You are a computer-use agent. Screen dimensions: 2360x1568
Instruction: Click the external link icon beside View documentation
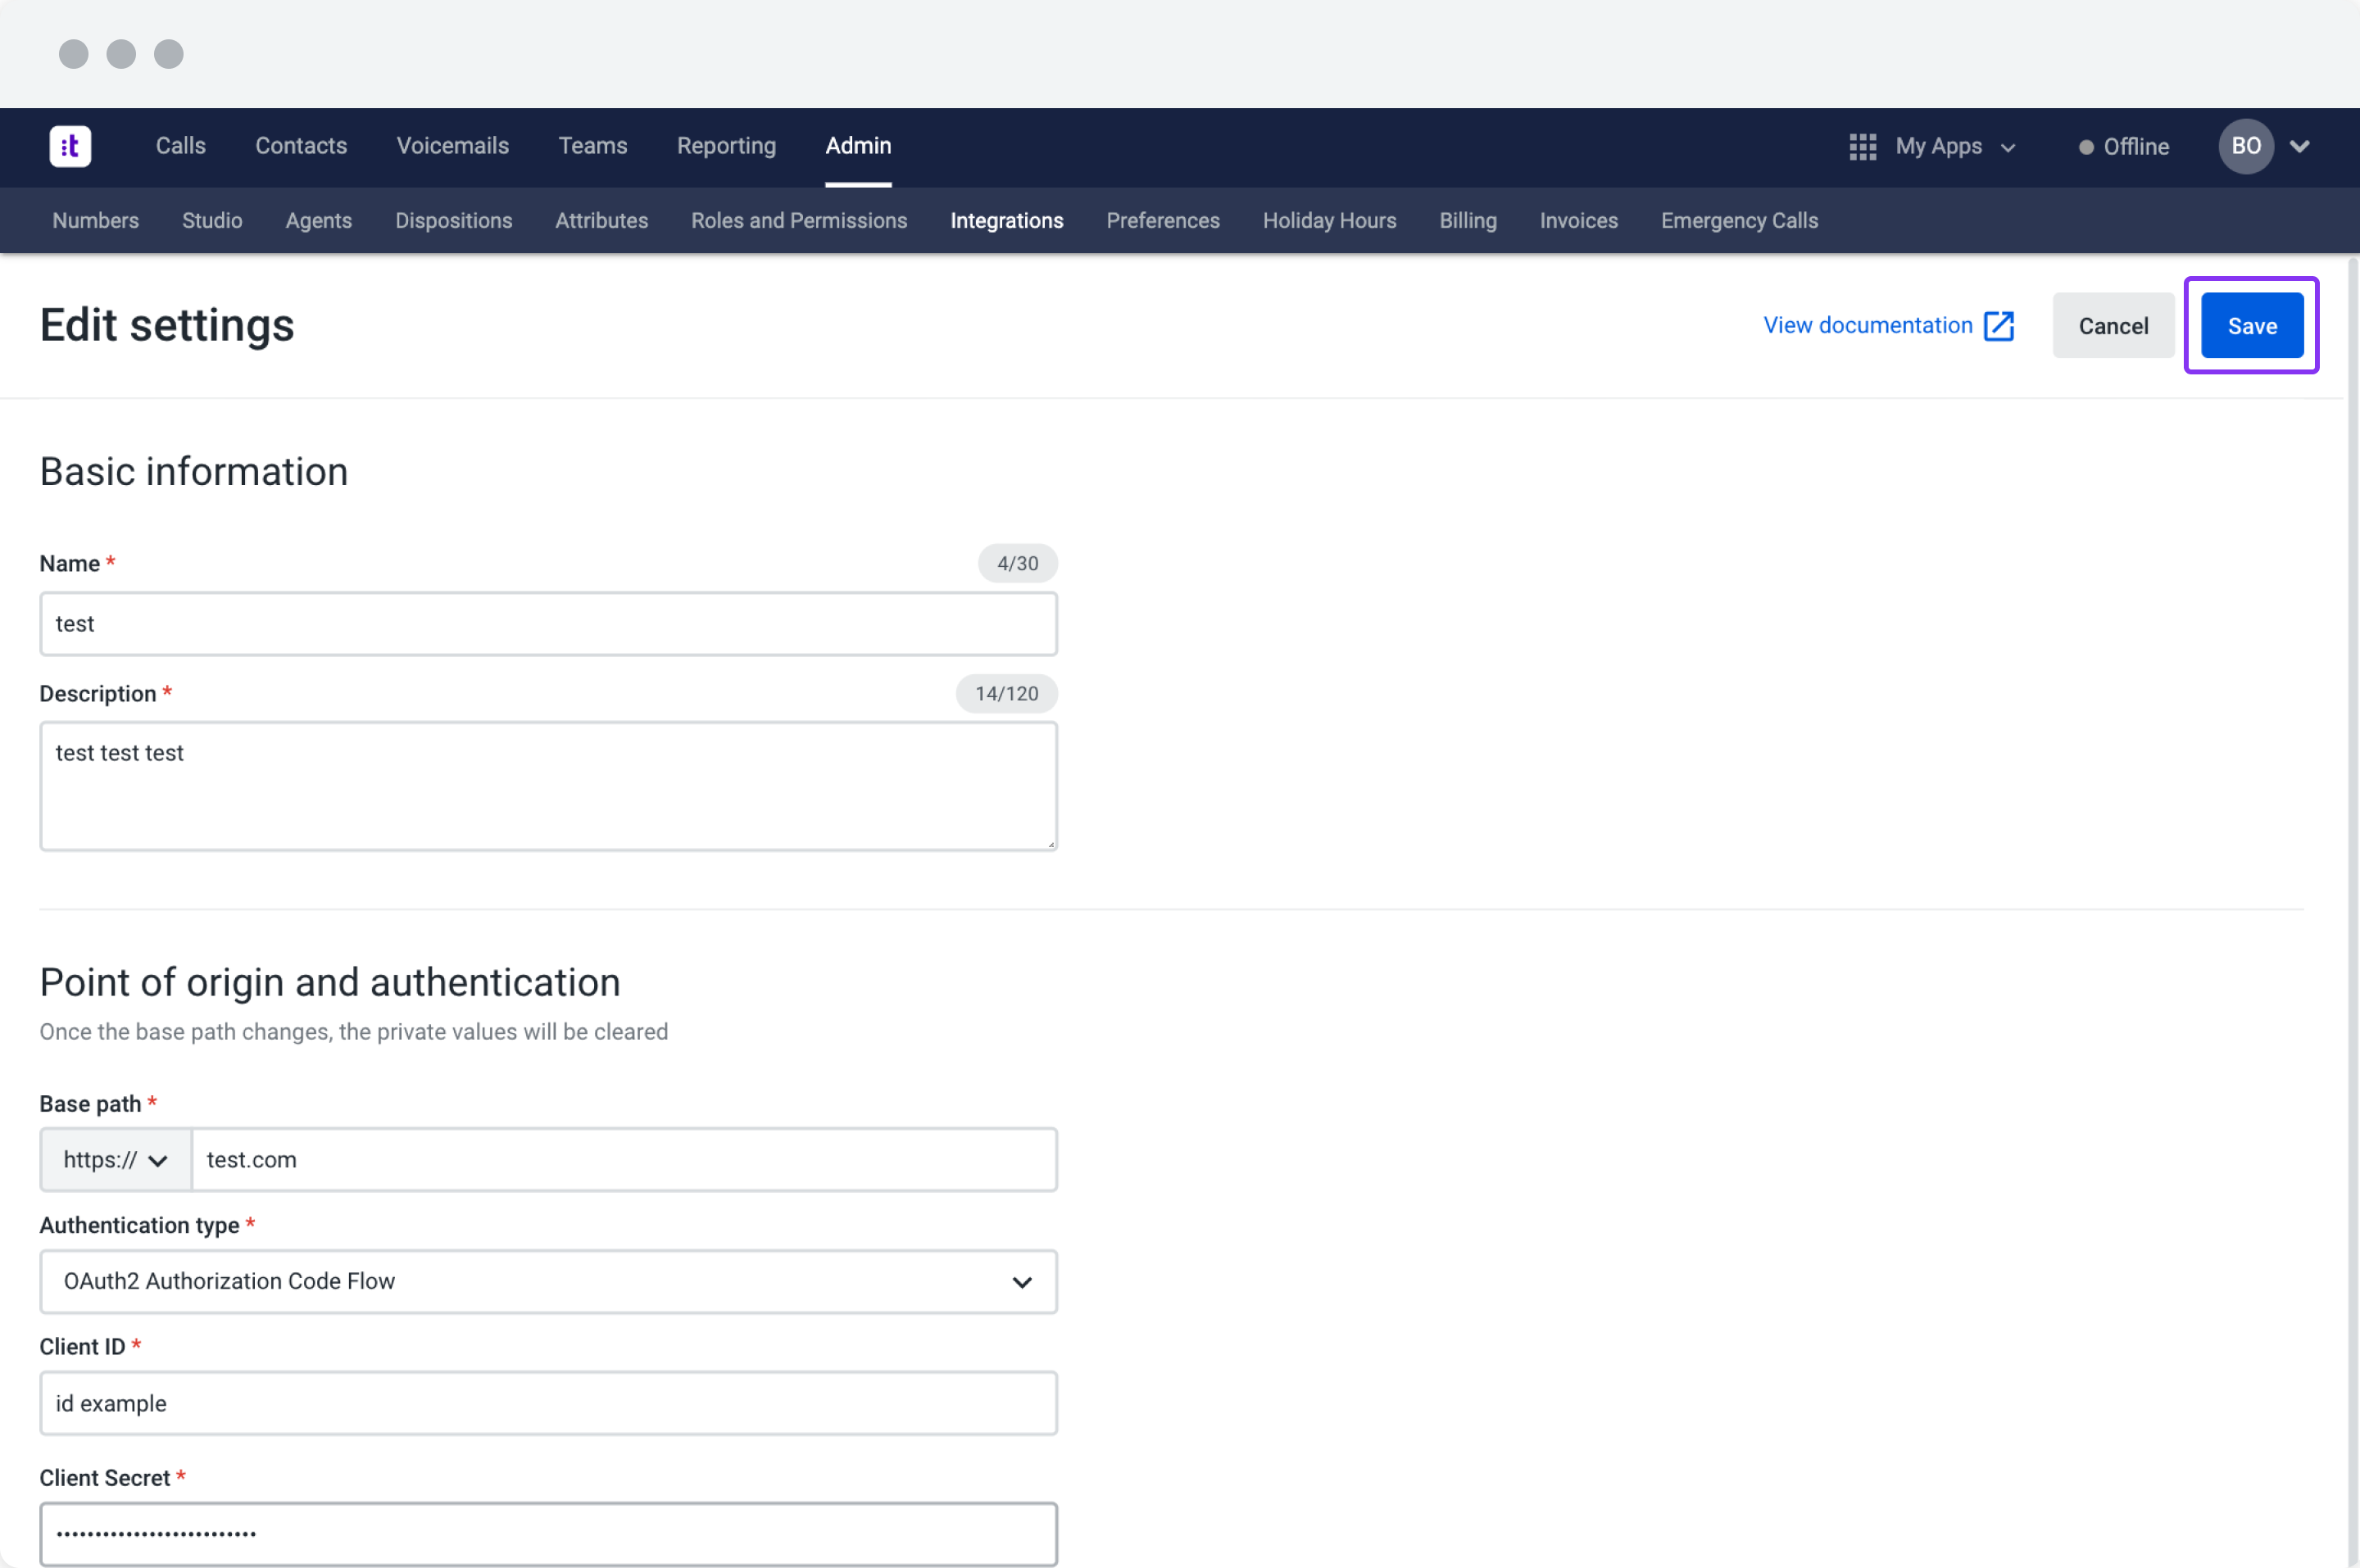(1999, 325)
